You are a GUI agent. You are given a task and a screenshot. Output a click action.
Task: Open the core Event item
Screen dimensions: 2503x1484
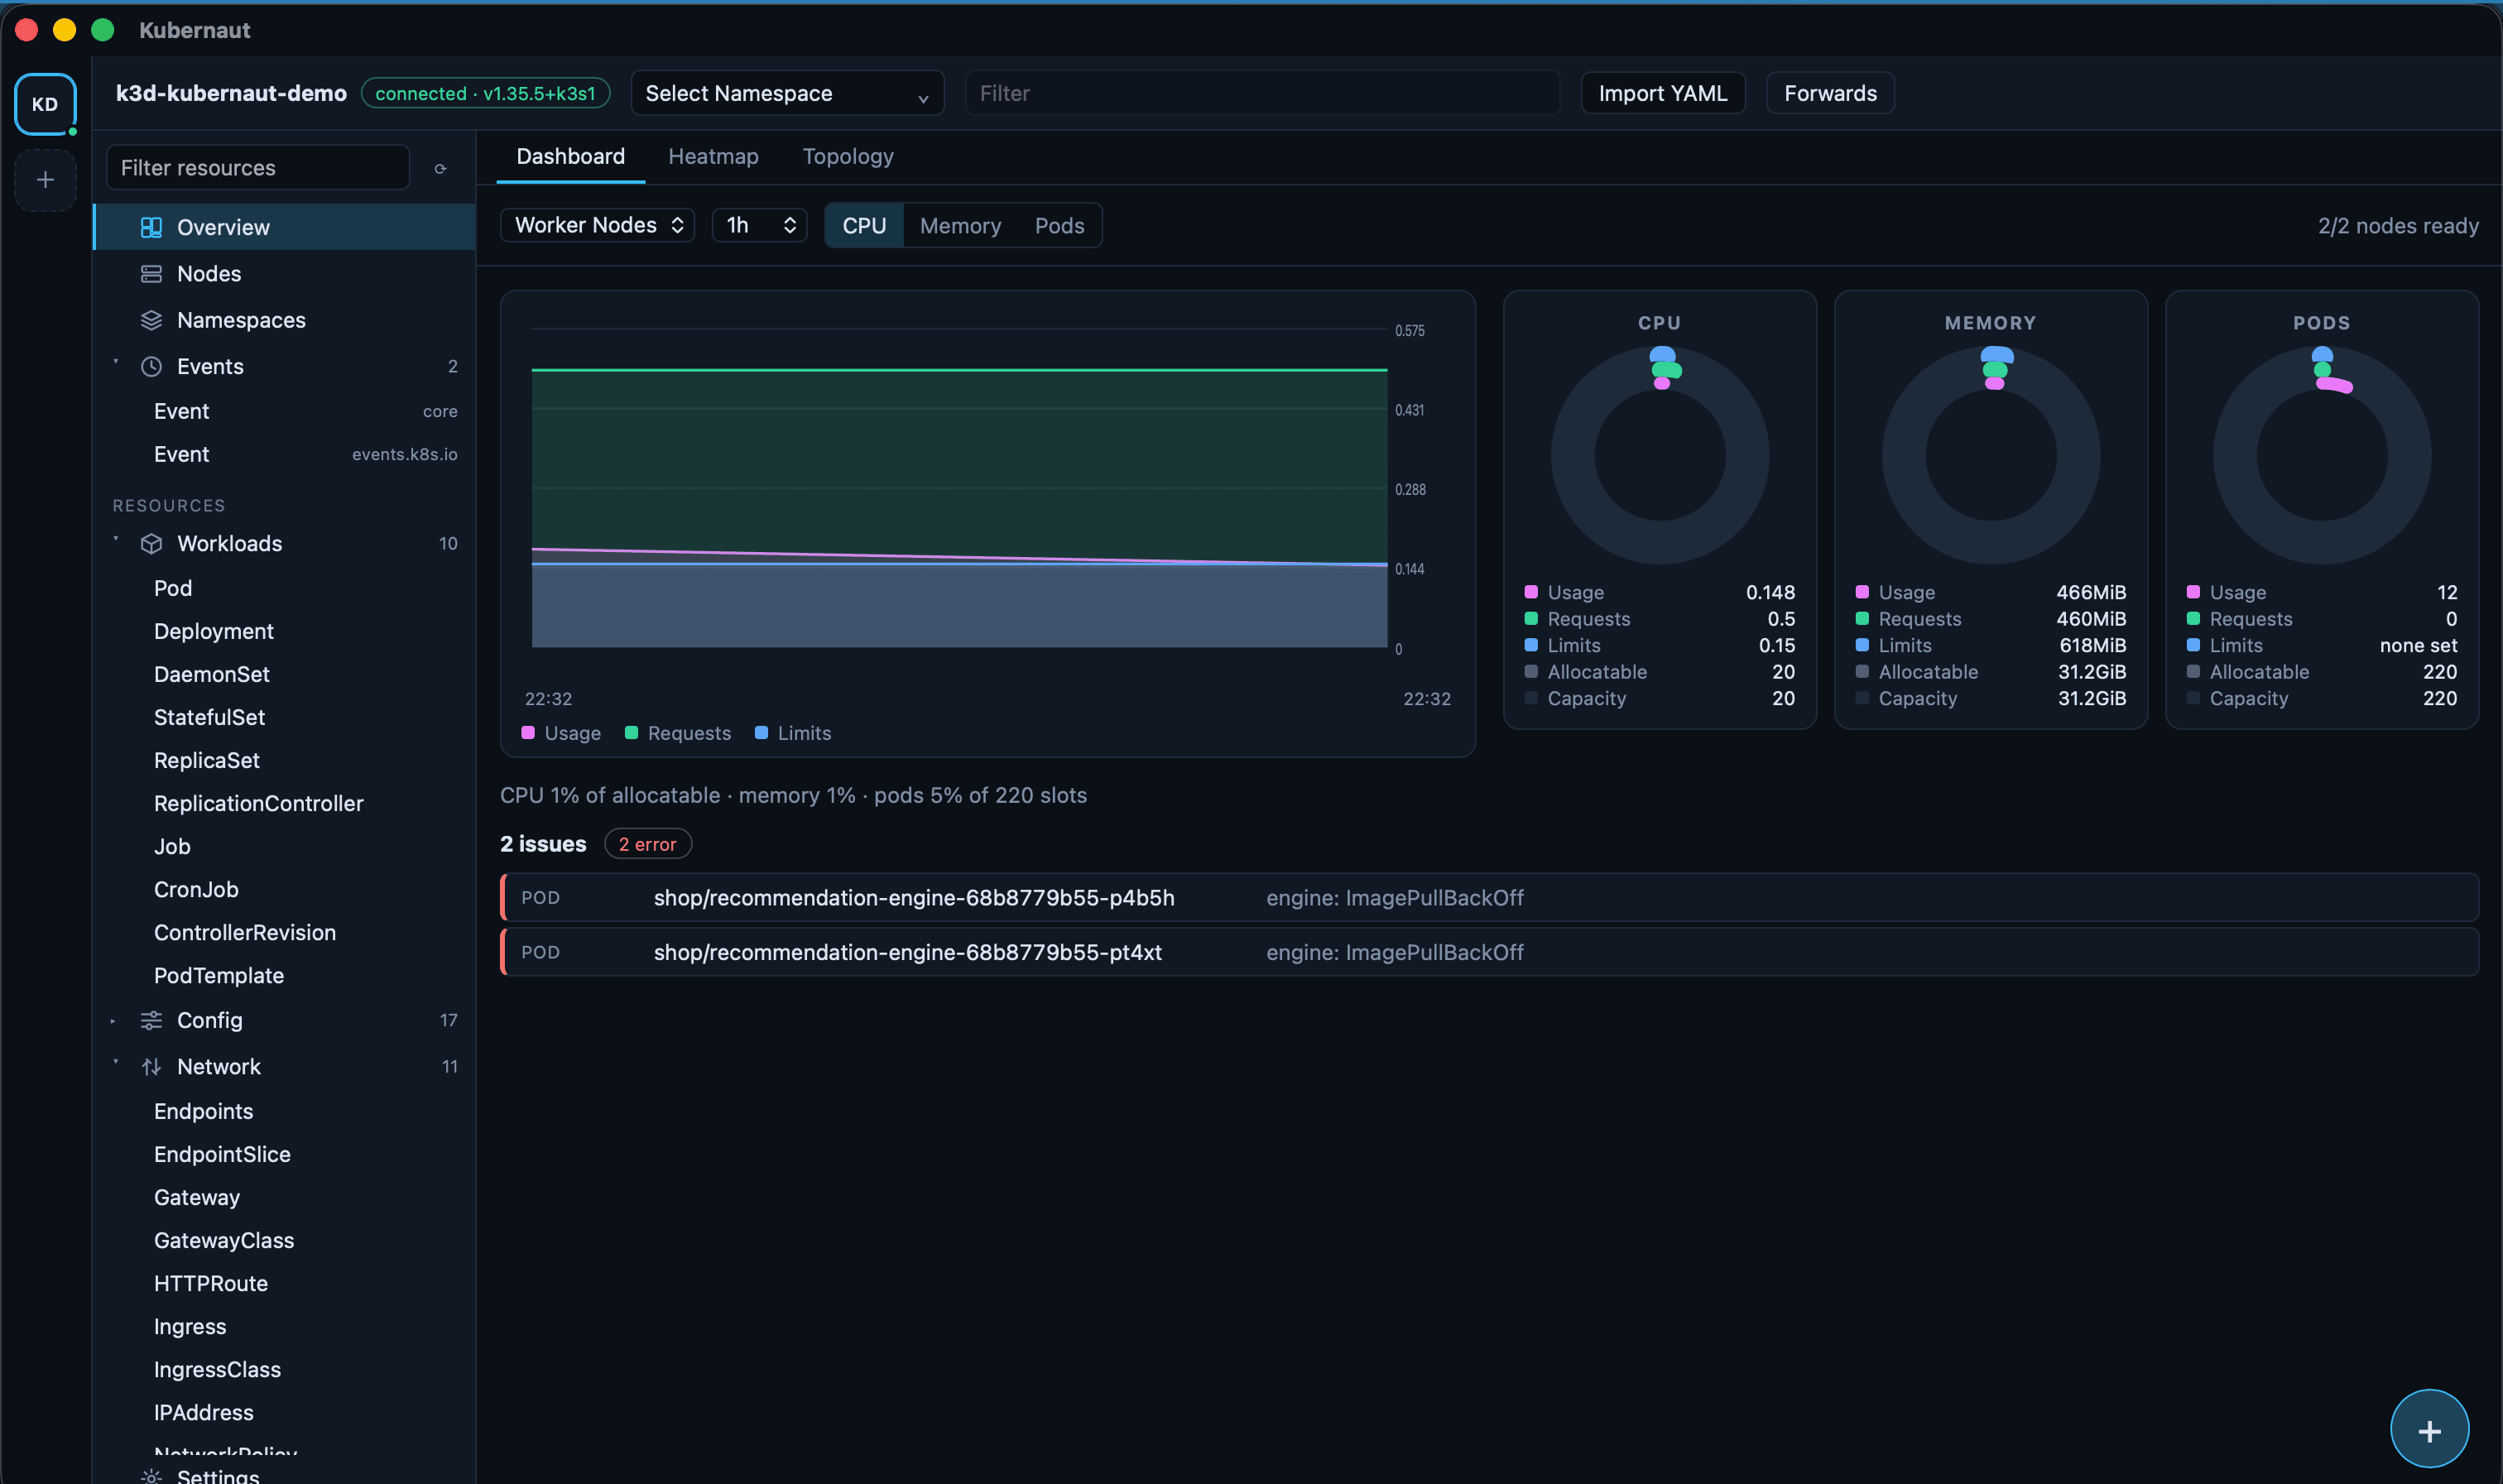click(285, 411)
